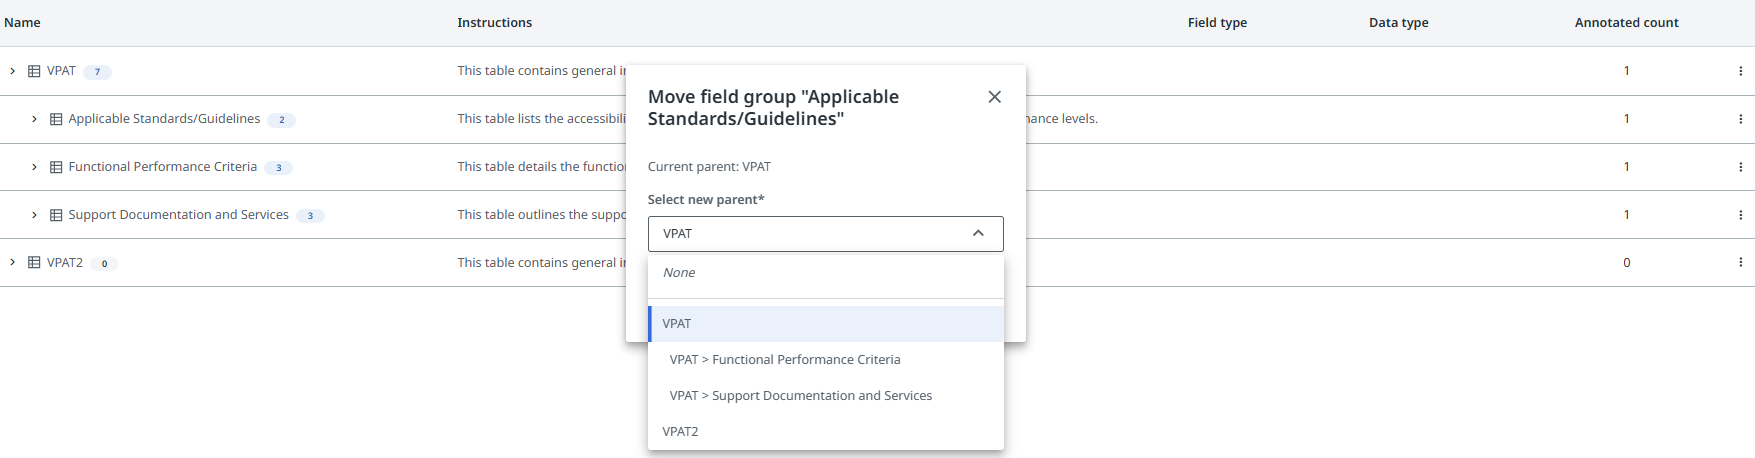Screen dimensions: 1755x458
Task: Collapse the Select new parent dropdown
Action: 977,234
